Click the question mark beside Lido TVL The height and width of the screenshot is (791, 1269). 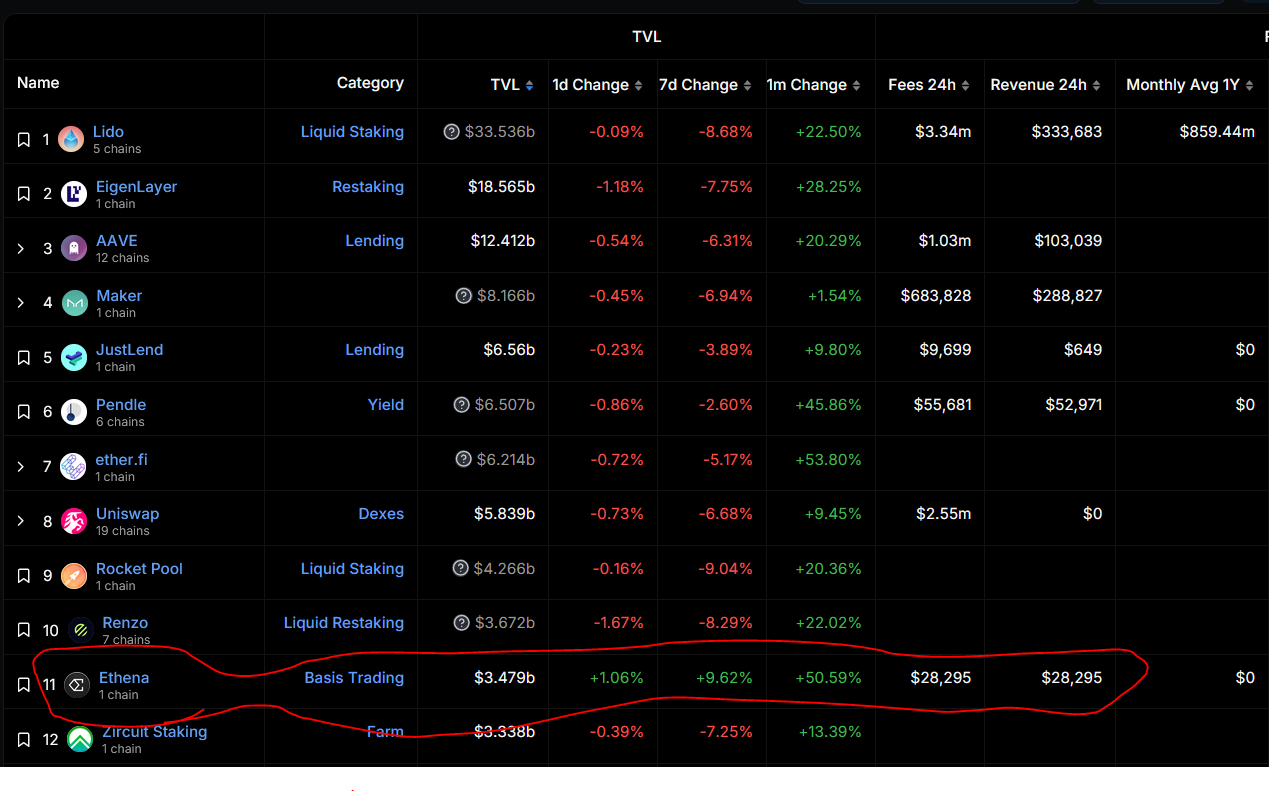[452, 132]
